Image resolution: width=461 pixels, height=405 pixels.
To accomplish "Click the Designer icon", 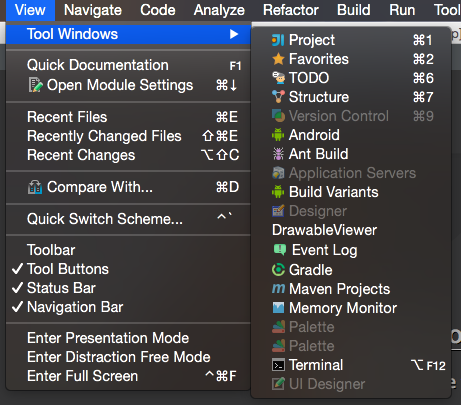I will [x=278, y=211].
